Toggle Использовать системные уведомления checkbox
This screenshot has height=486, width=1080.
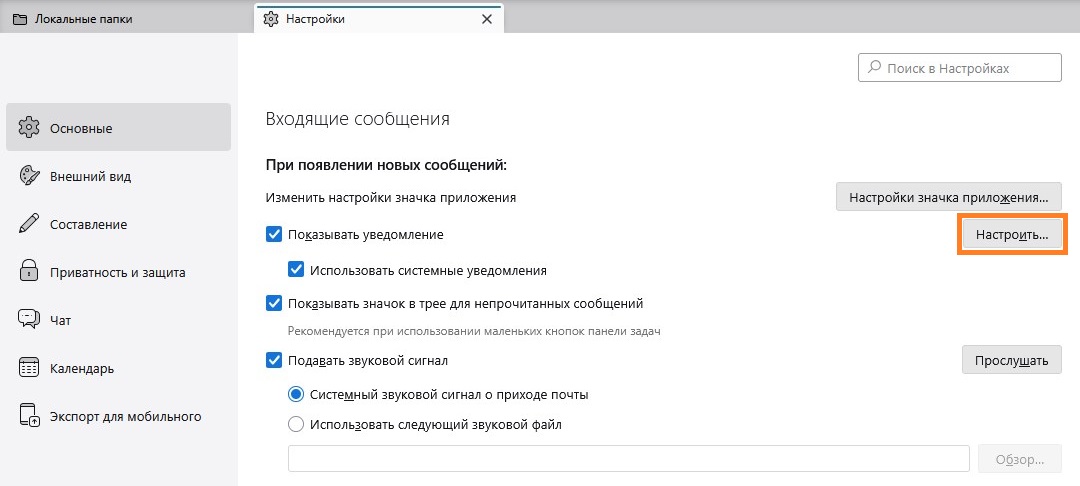[296, 270]
